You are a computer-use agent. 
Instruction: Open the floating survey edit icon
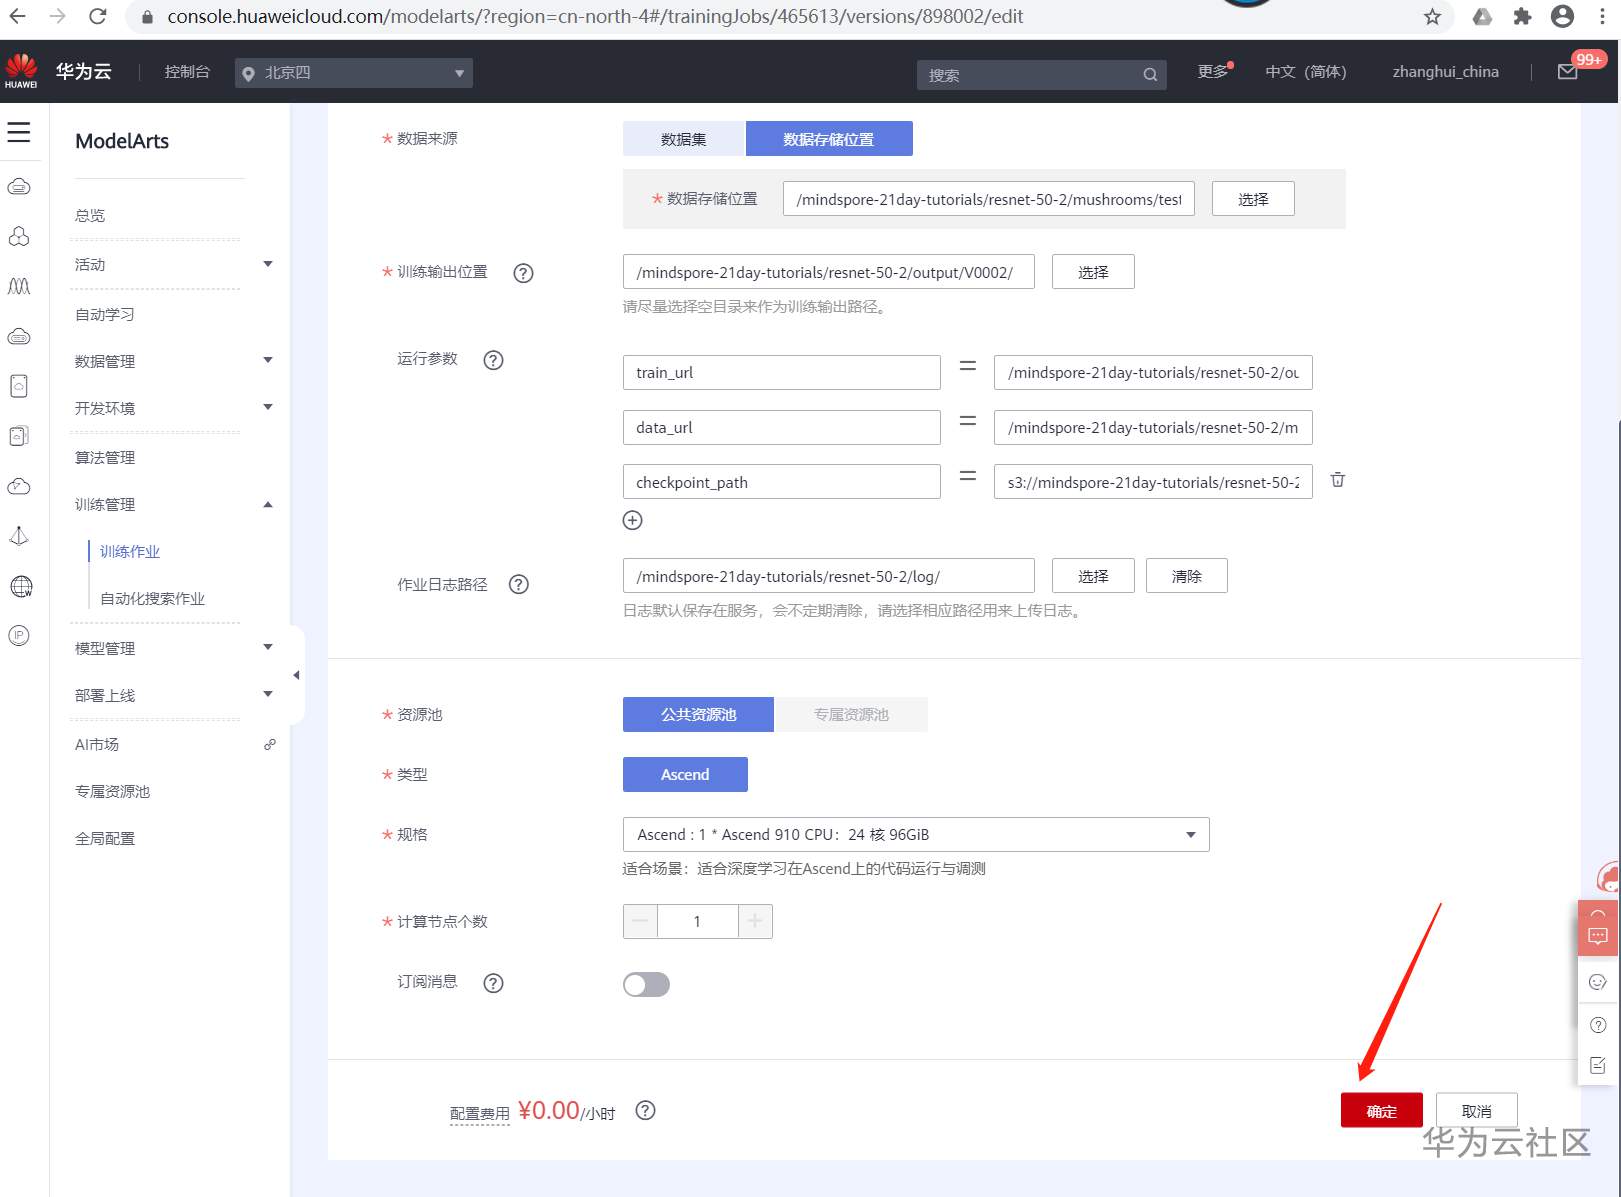click(1598, 1066)
